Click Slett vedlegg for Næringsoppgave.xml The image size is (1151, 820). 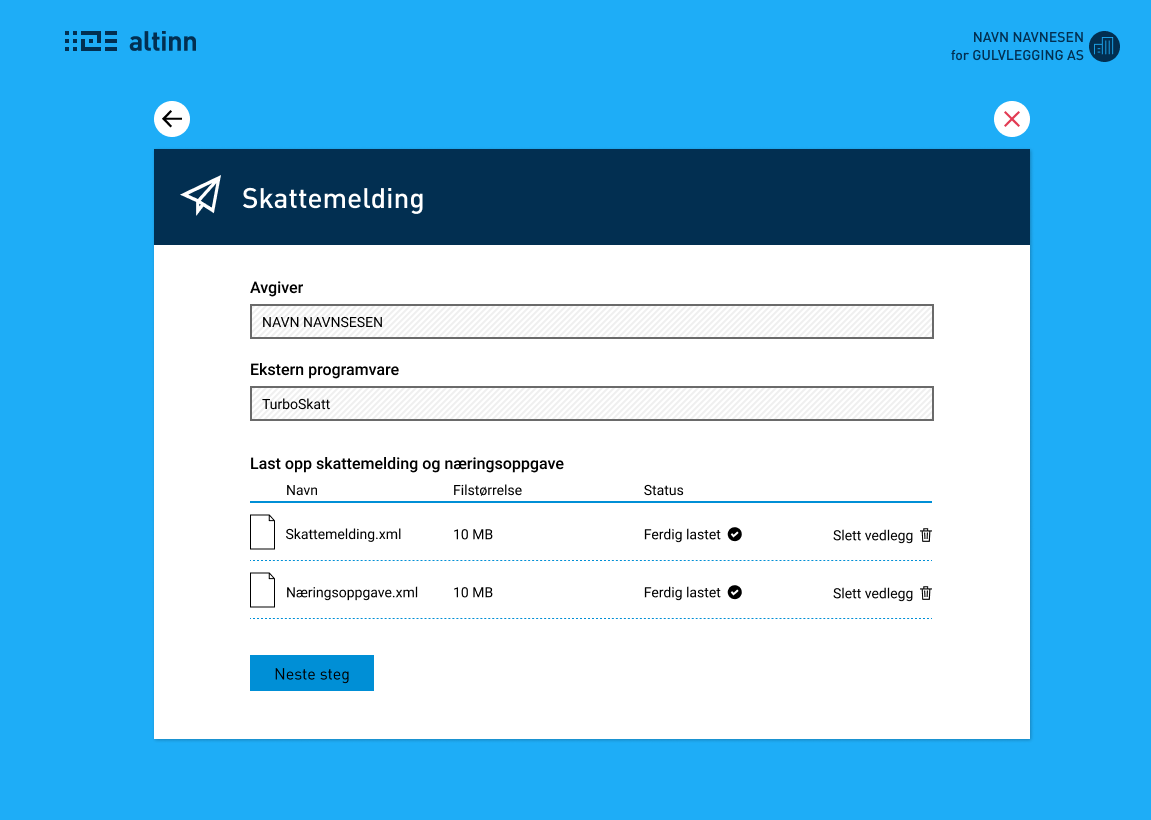click(x=872, y=593)
